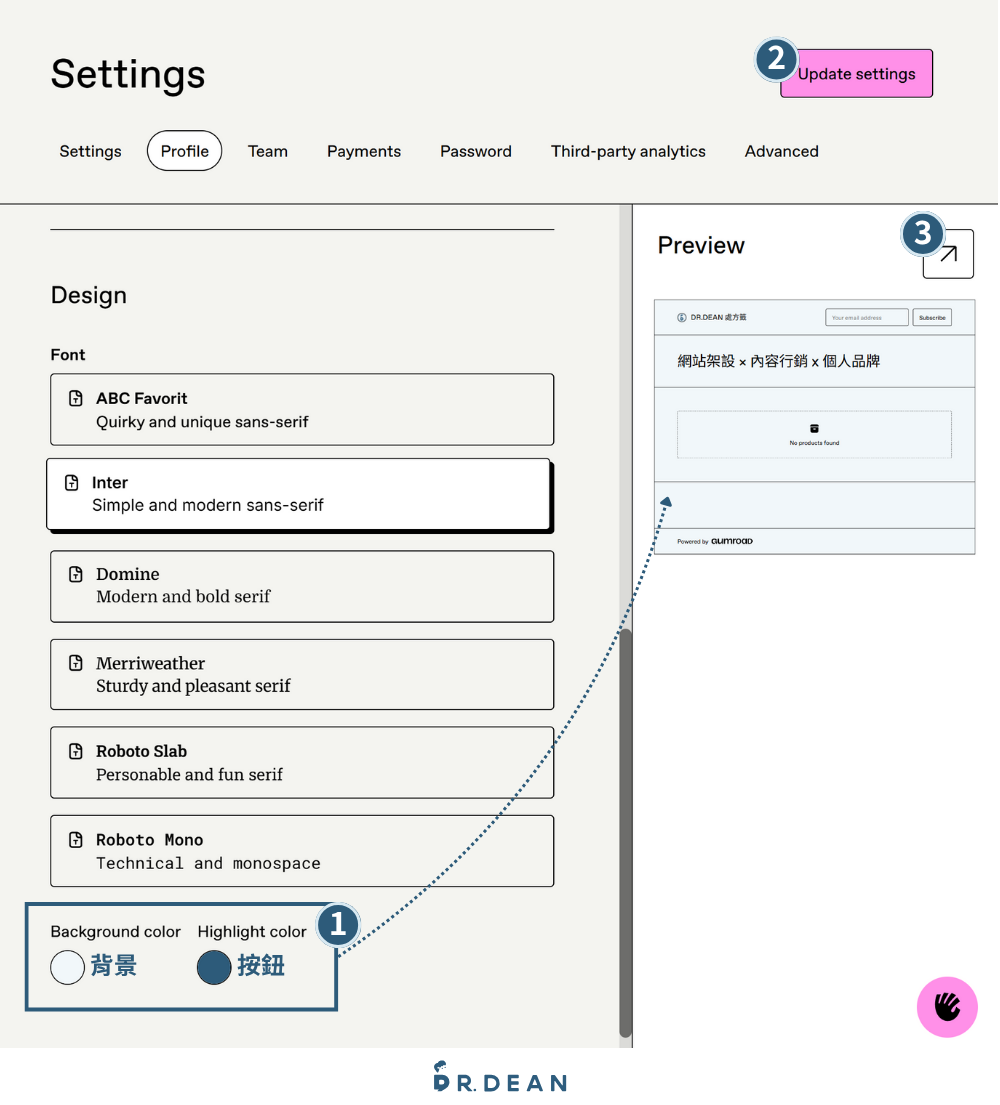
Task: Open the Background color swatch
Action: click(67, 967)
